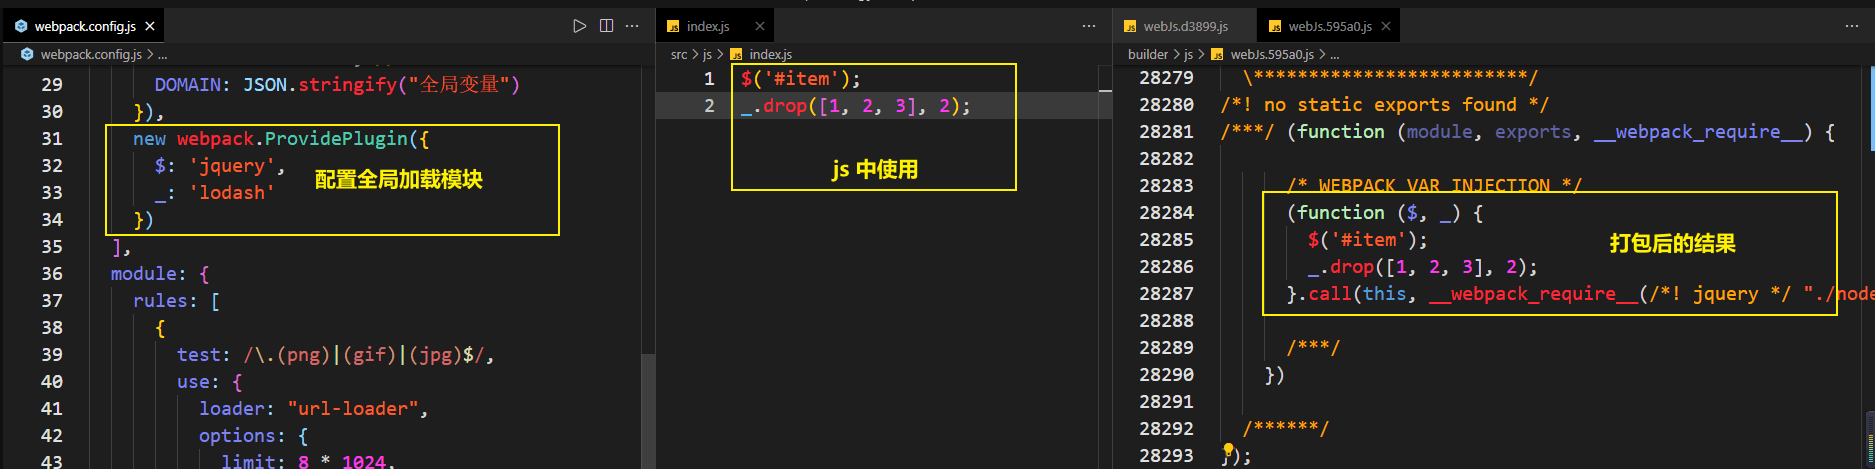Open more actions menu for webpack.config.js editor group

click(632, 26)
